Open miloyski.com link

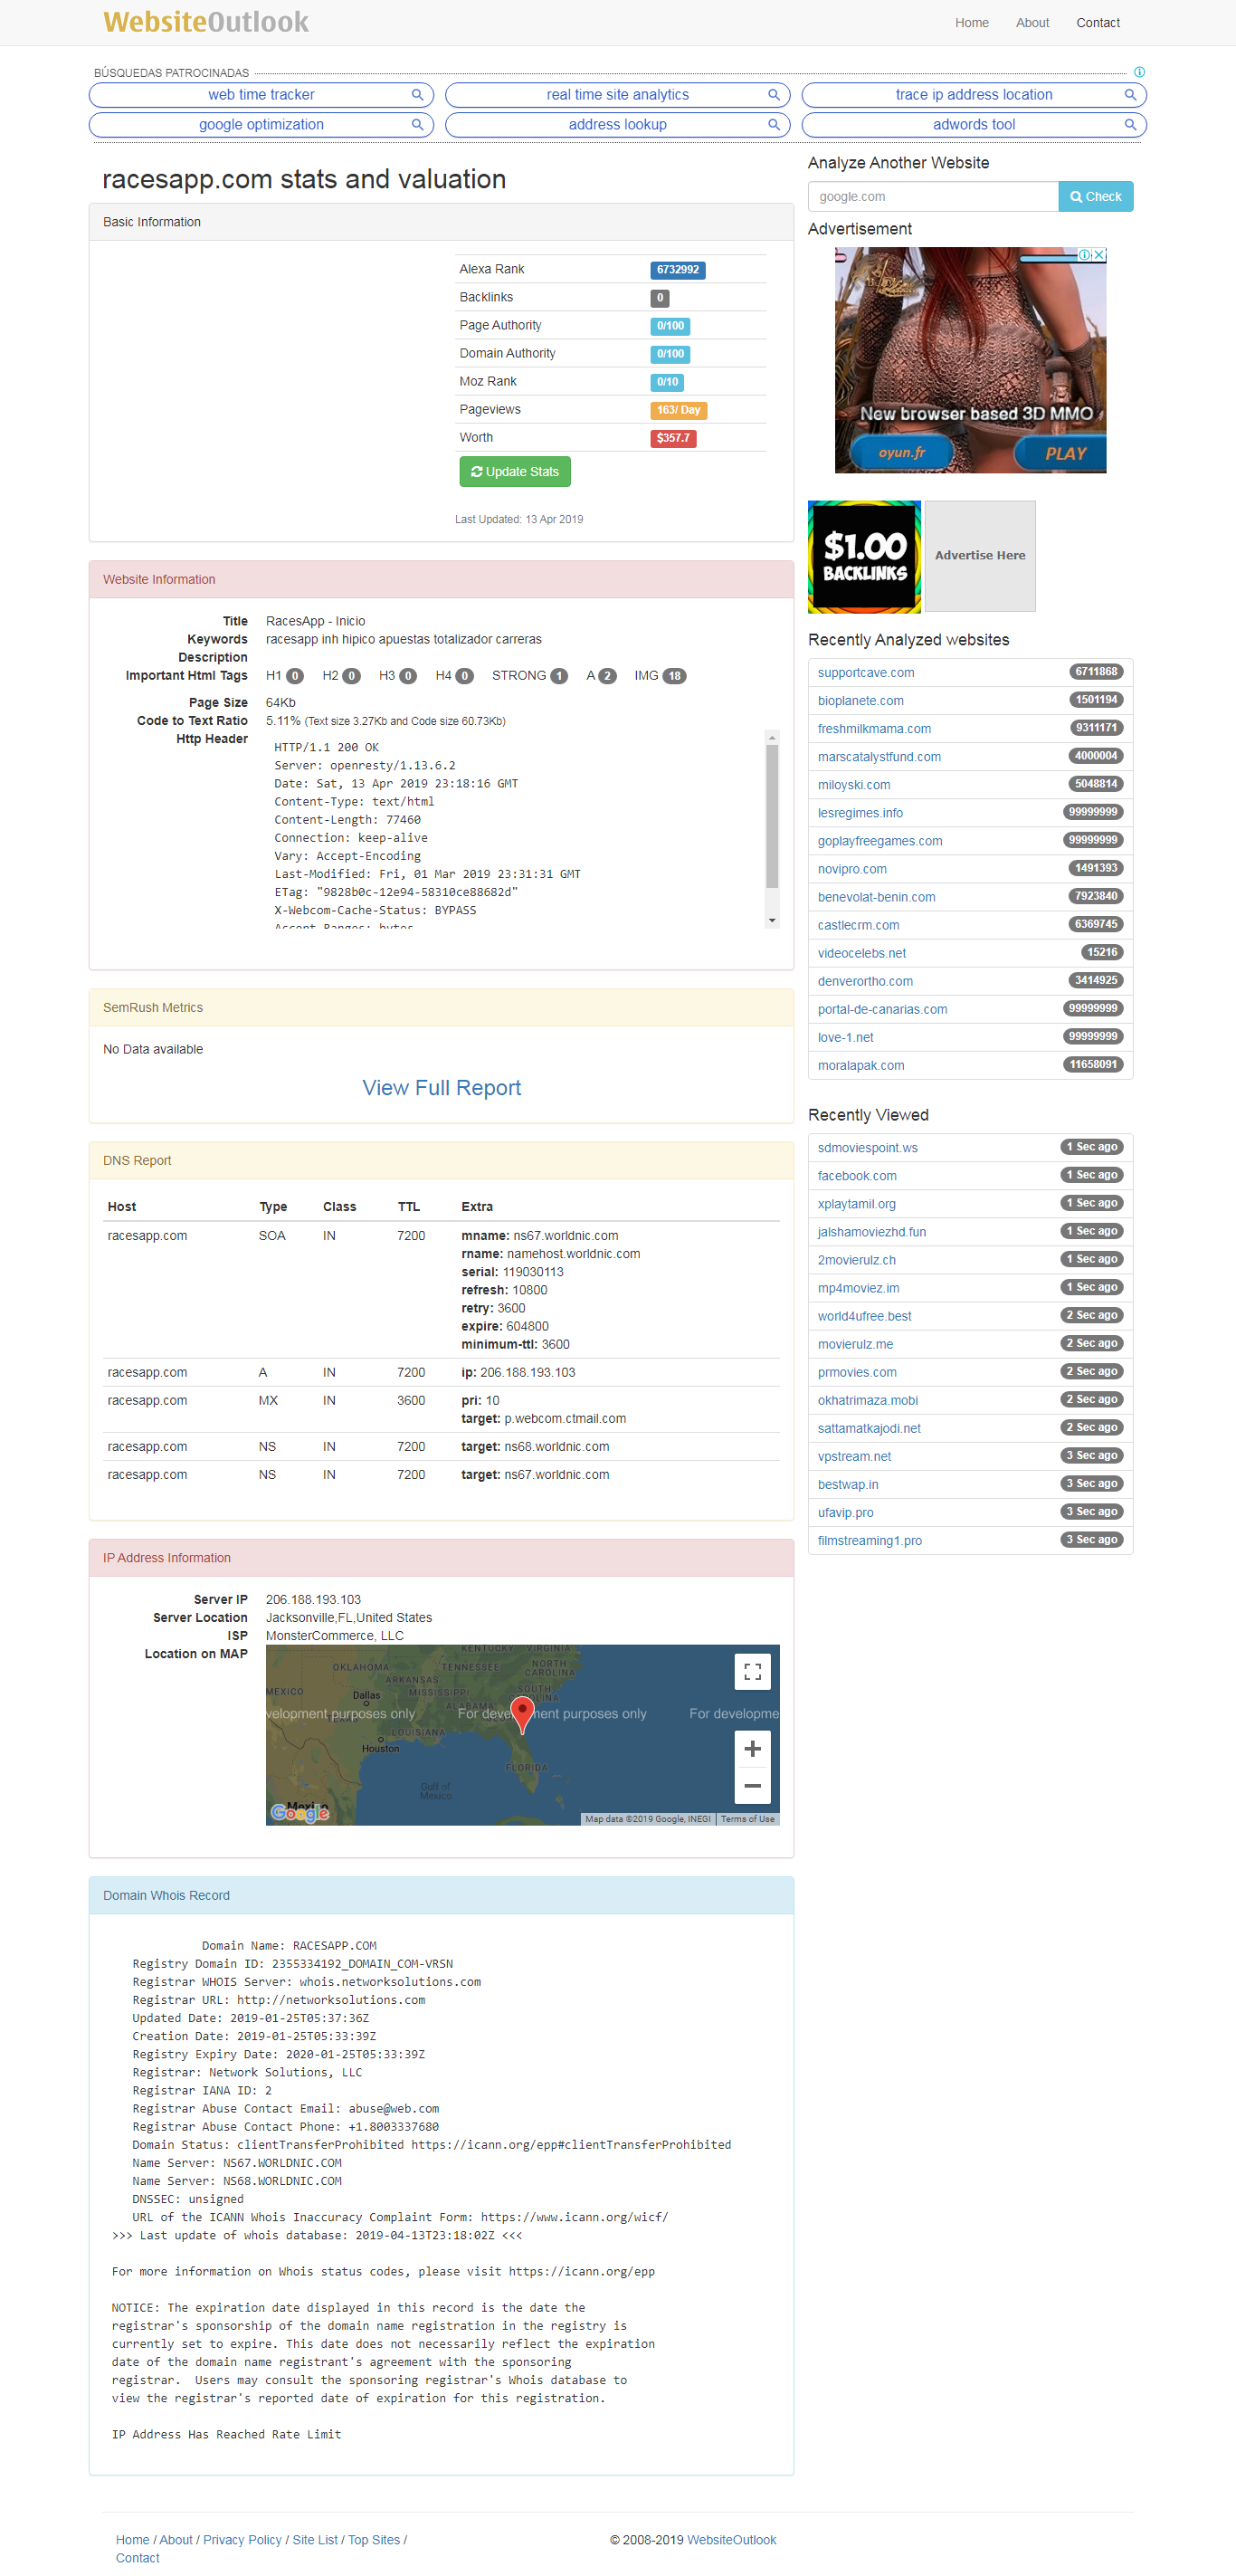(853, 785)
